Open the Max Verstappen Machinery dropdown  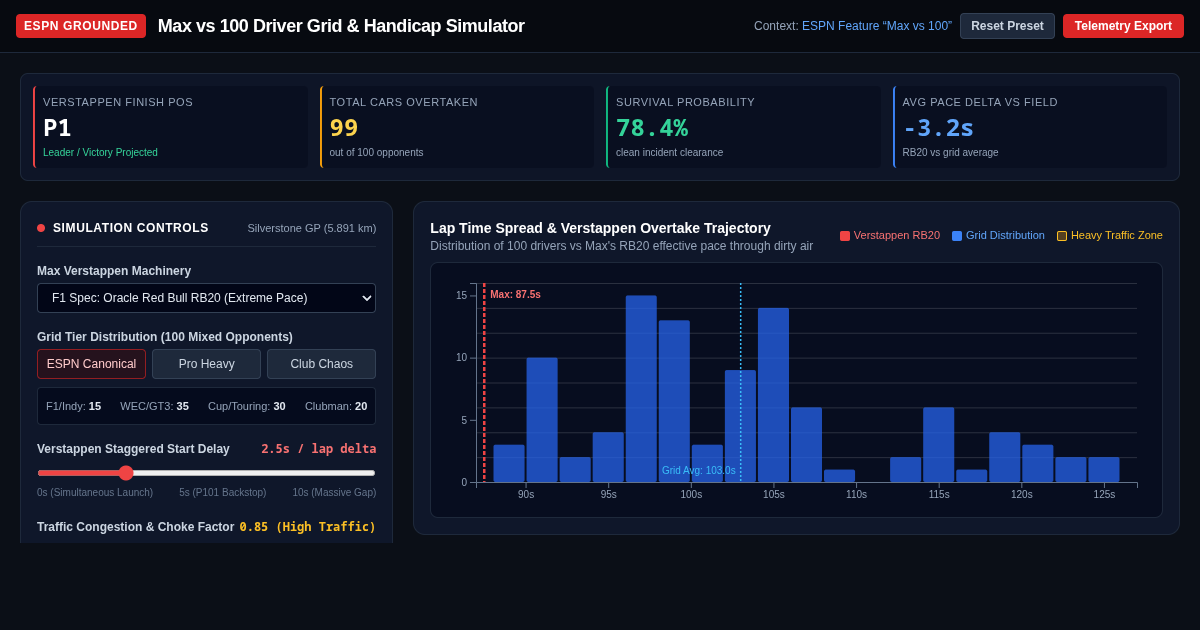tap(206, 298)
